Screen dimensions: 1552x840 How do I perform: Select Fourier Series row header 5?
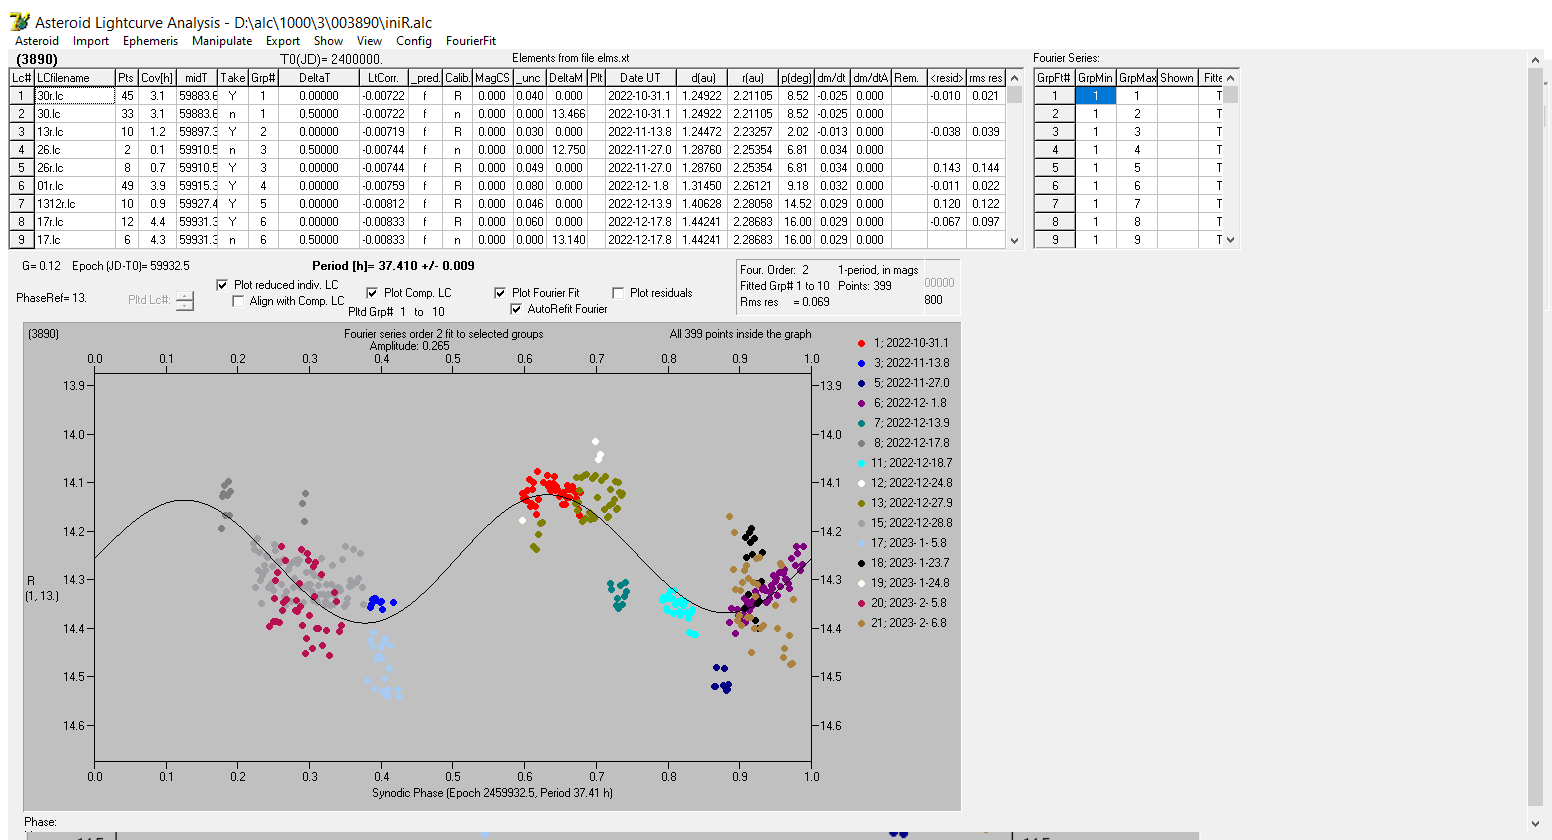tap(1054, 168)
